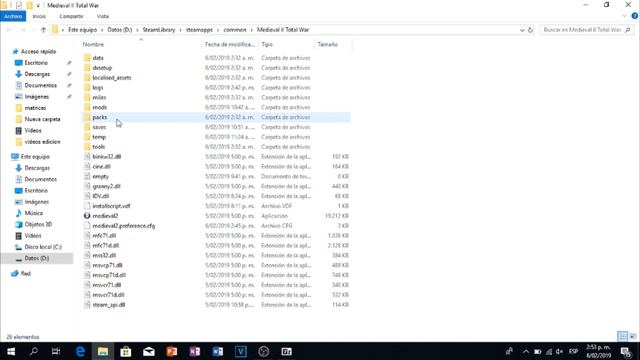Image resolution: width=640 pixels, height=360 pixels.
Task: Select the mss32.dll file
Action: [104, 256]
